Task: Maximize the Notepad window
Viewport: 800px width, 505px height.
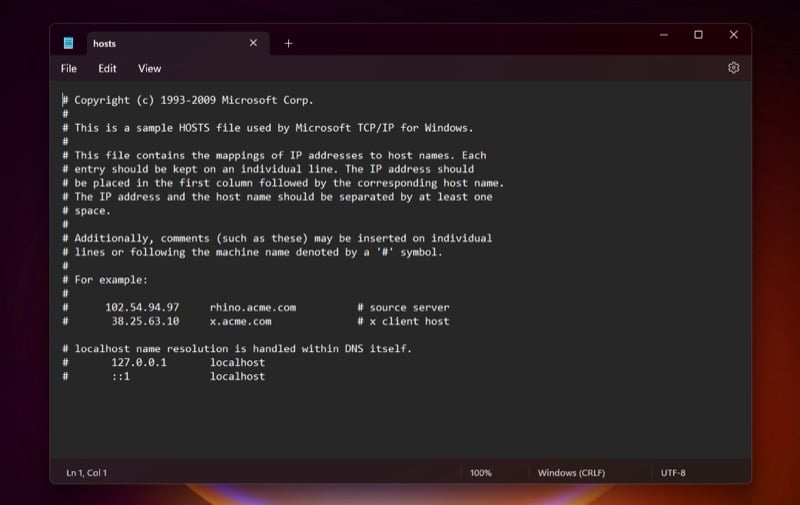Action: 698,35
